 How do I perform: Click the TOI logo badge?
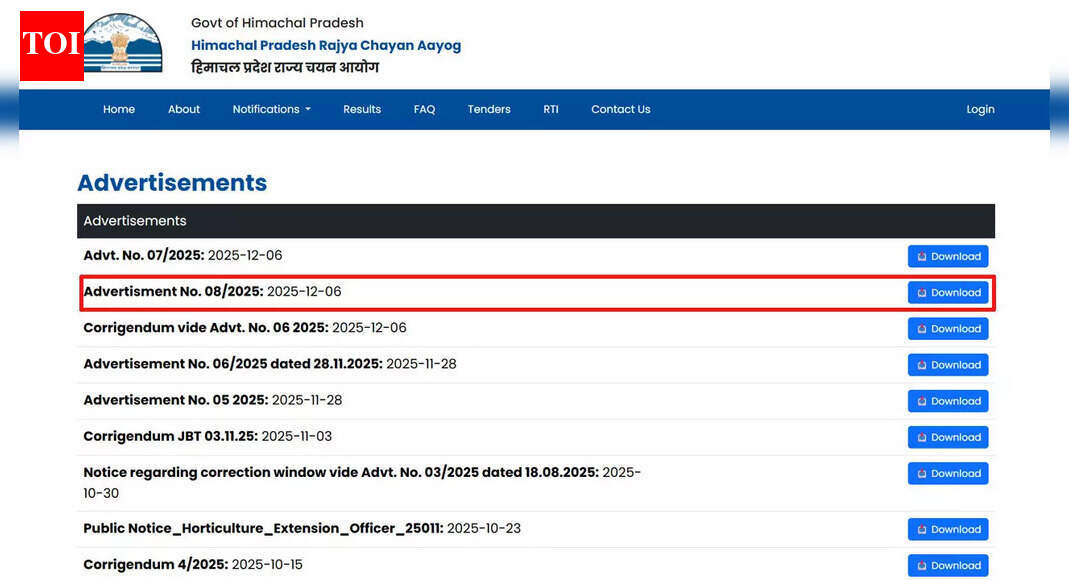coord(51,46)
